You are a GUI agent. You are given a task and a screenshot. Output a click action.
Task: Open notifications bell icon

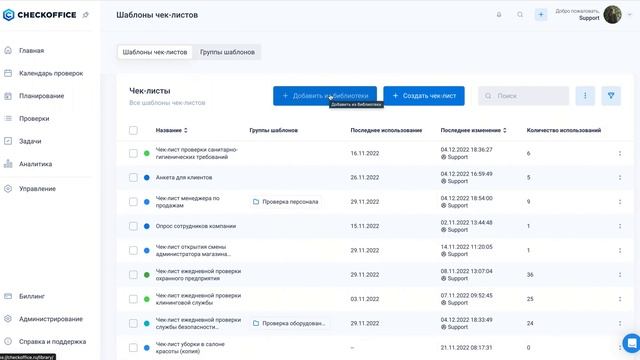499,15
